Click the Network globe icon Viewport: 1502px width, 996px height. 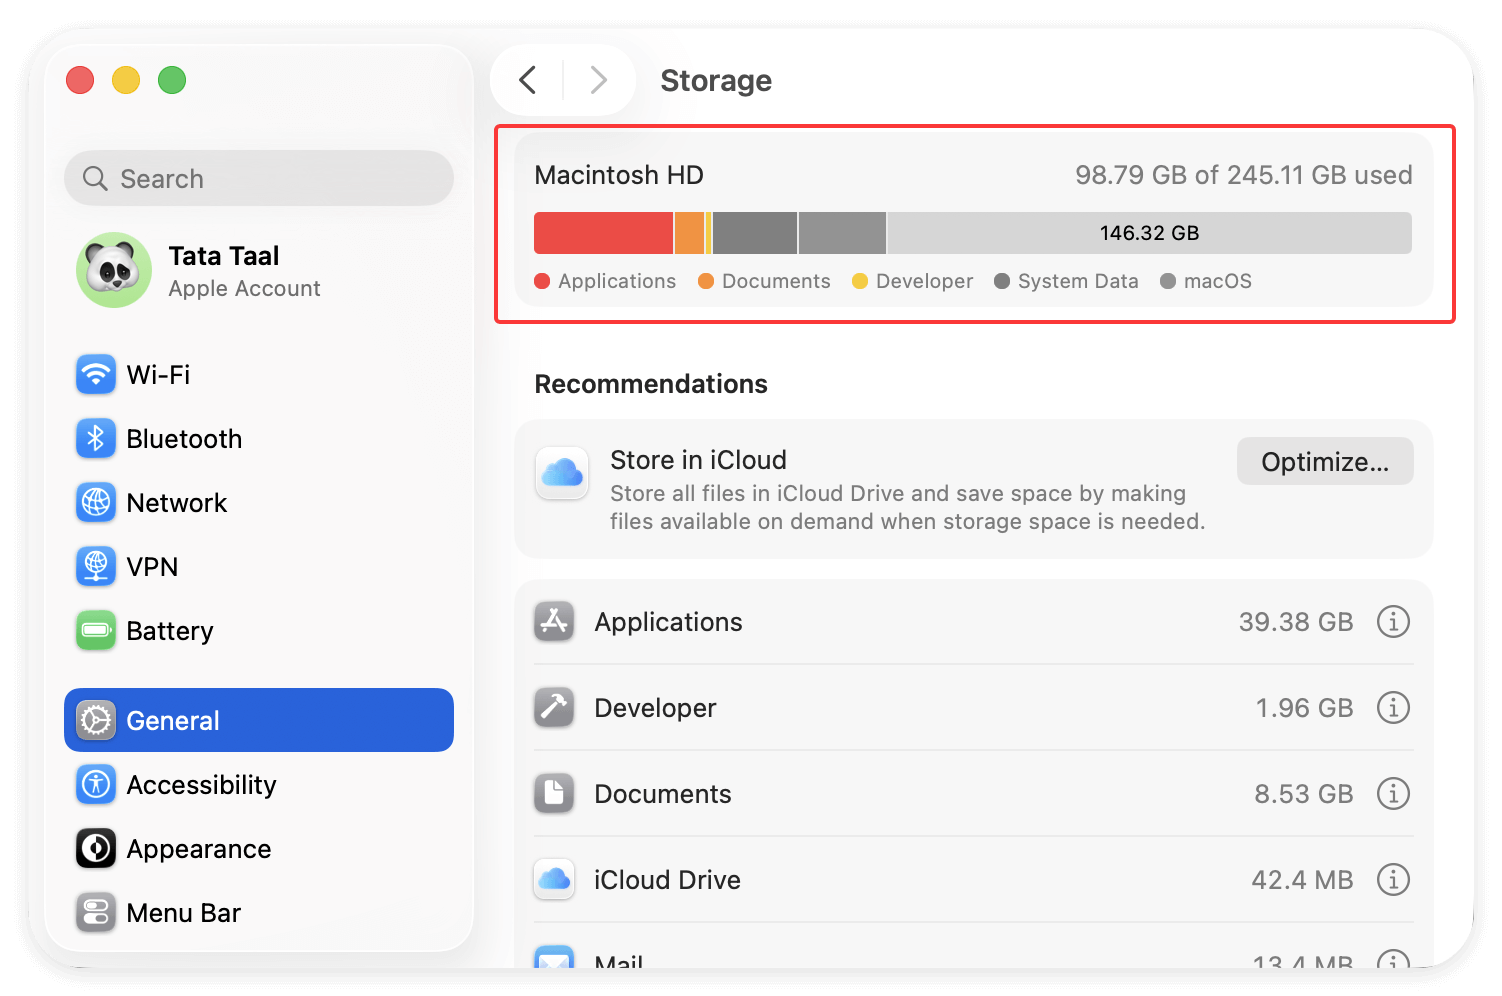(x=95, y=502)
